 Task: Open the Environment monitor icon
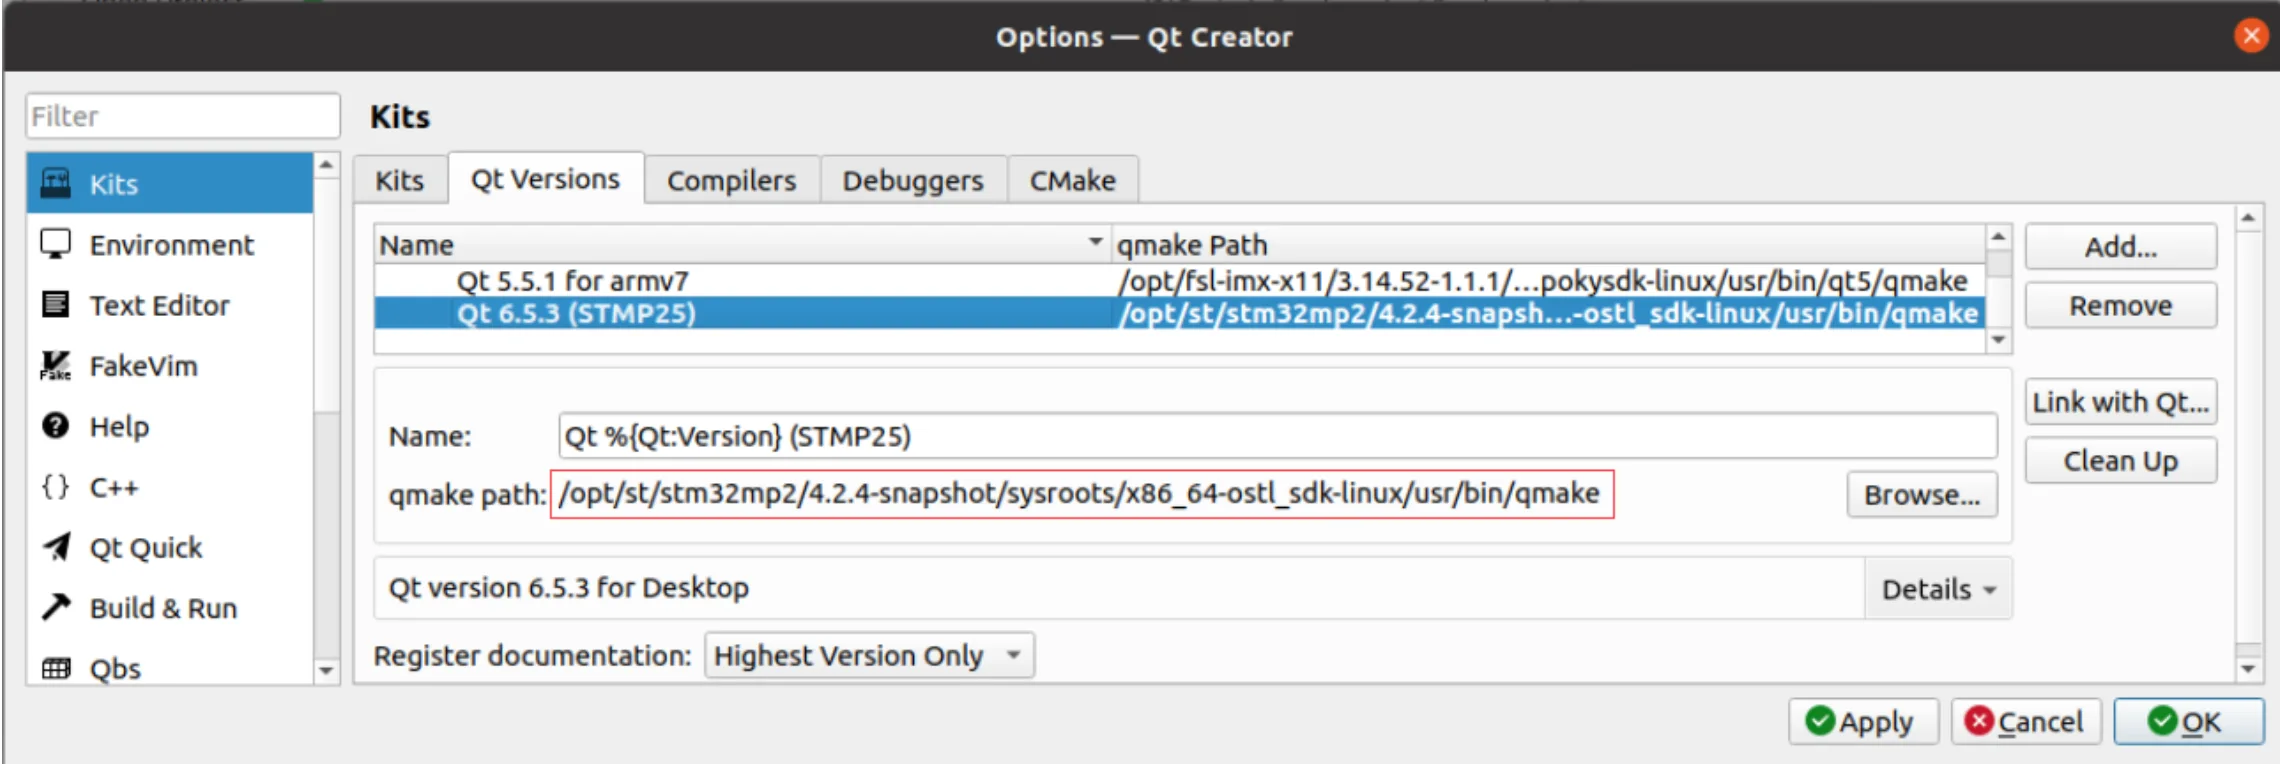point(56,244)
